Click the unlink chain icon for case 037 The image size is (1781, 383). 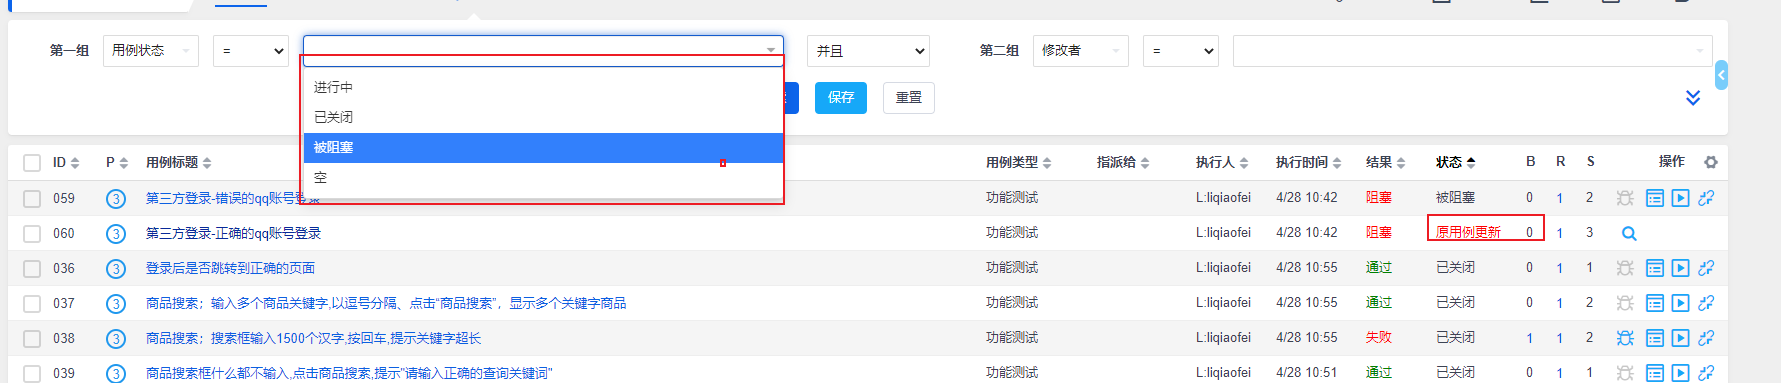click(x=1706, y=303)
